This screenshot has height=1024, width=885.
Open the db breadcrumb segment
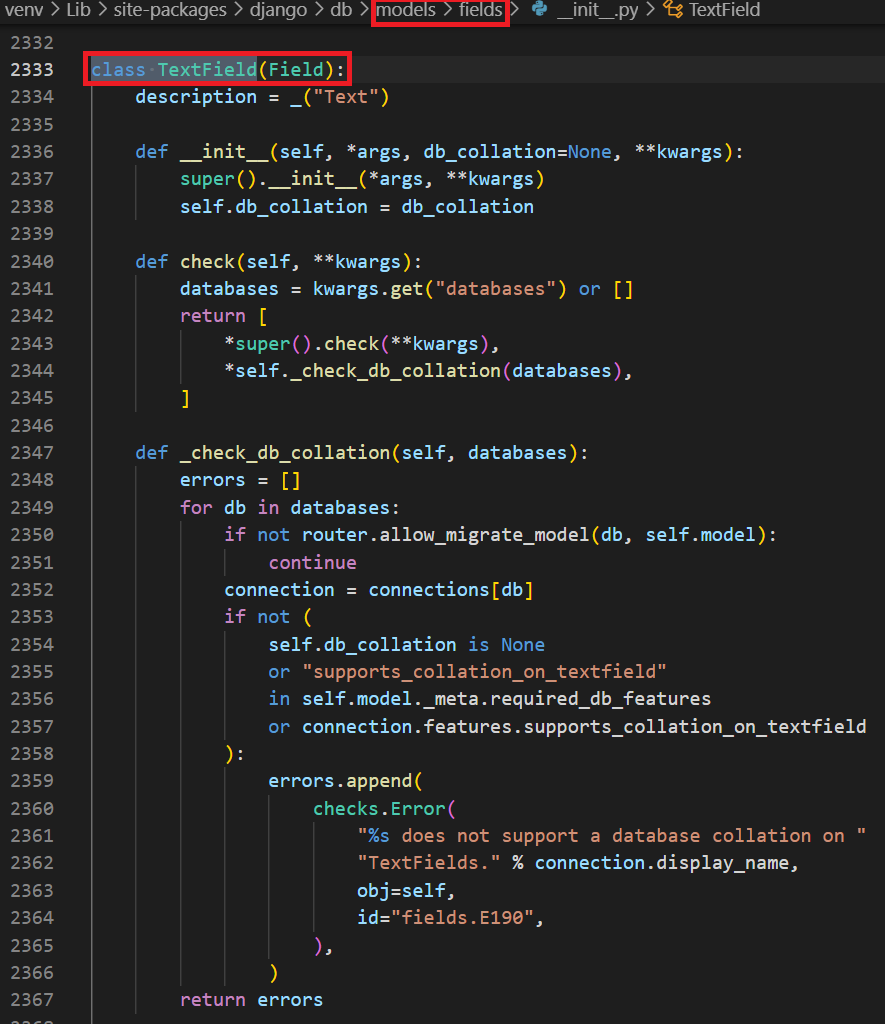click(342, 10)
